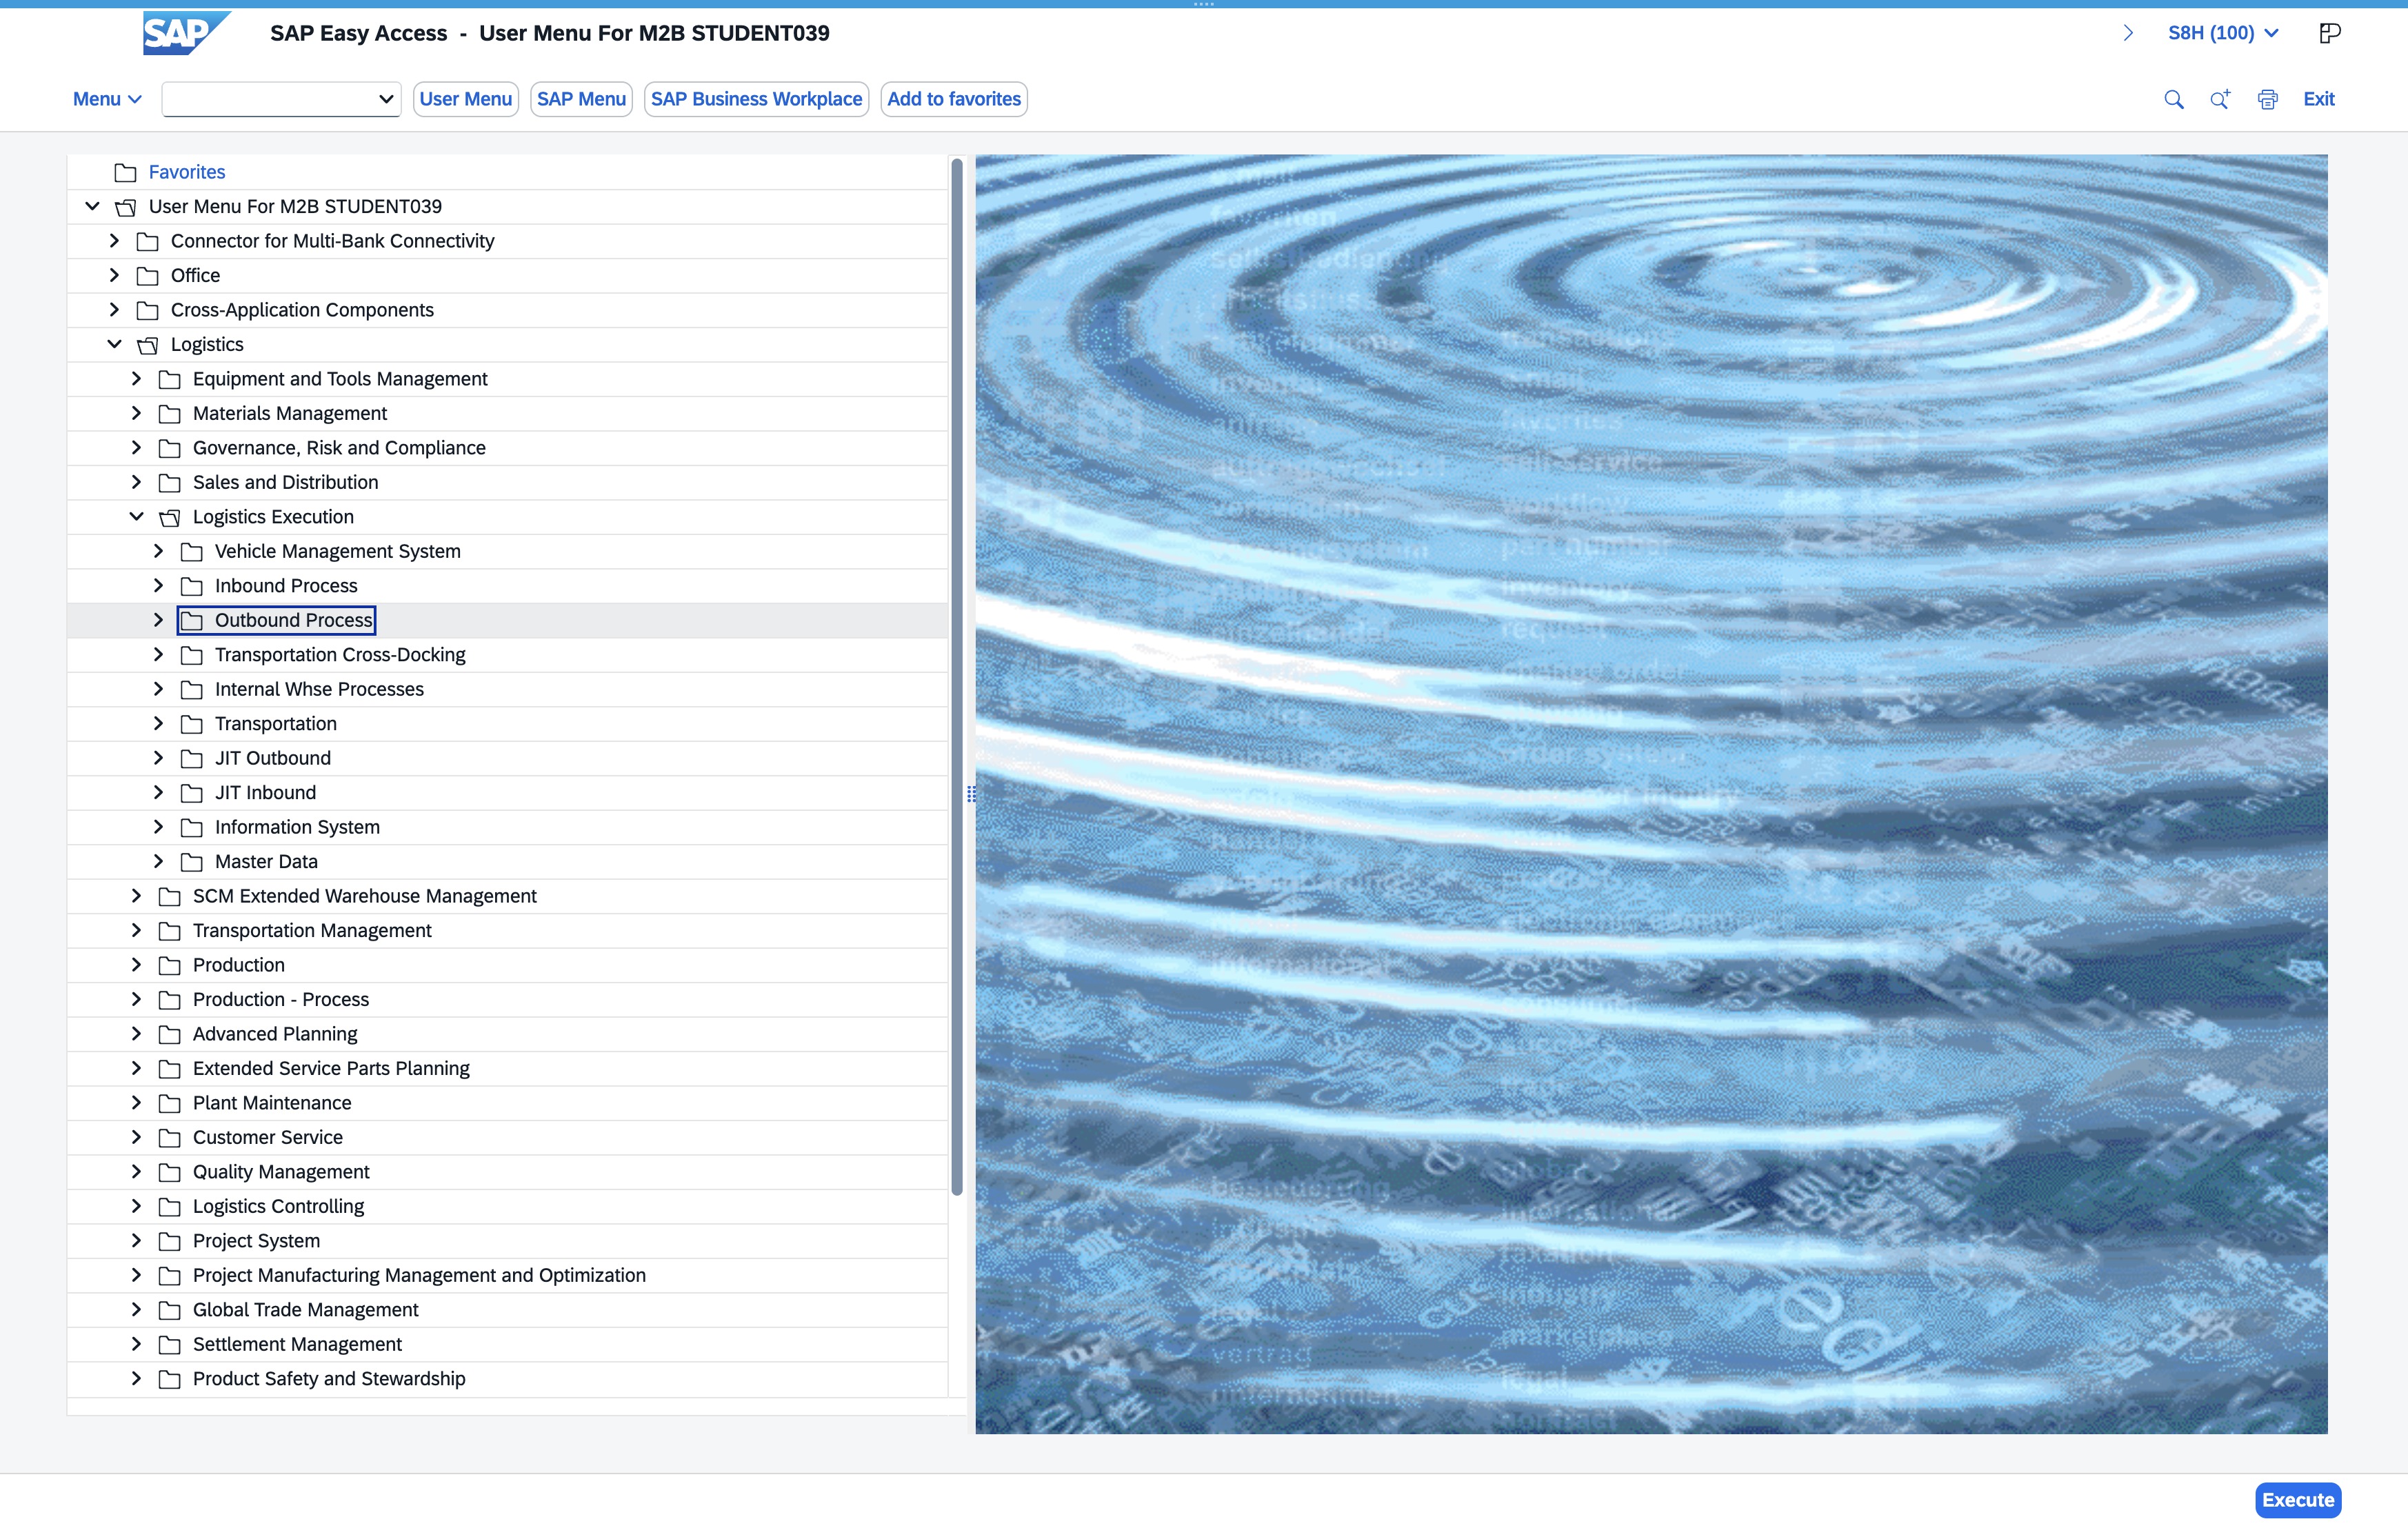2408x1528 pixels.
Task: Click the Favorites folder icon
Action: [x=125, y=172]
